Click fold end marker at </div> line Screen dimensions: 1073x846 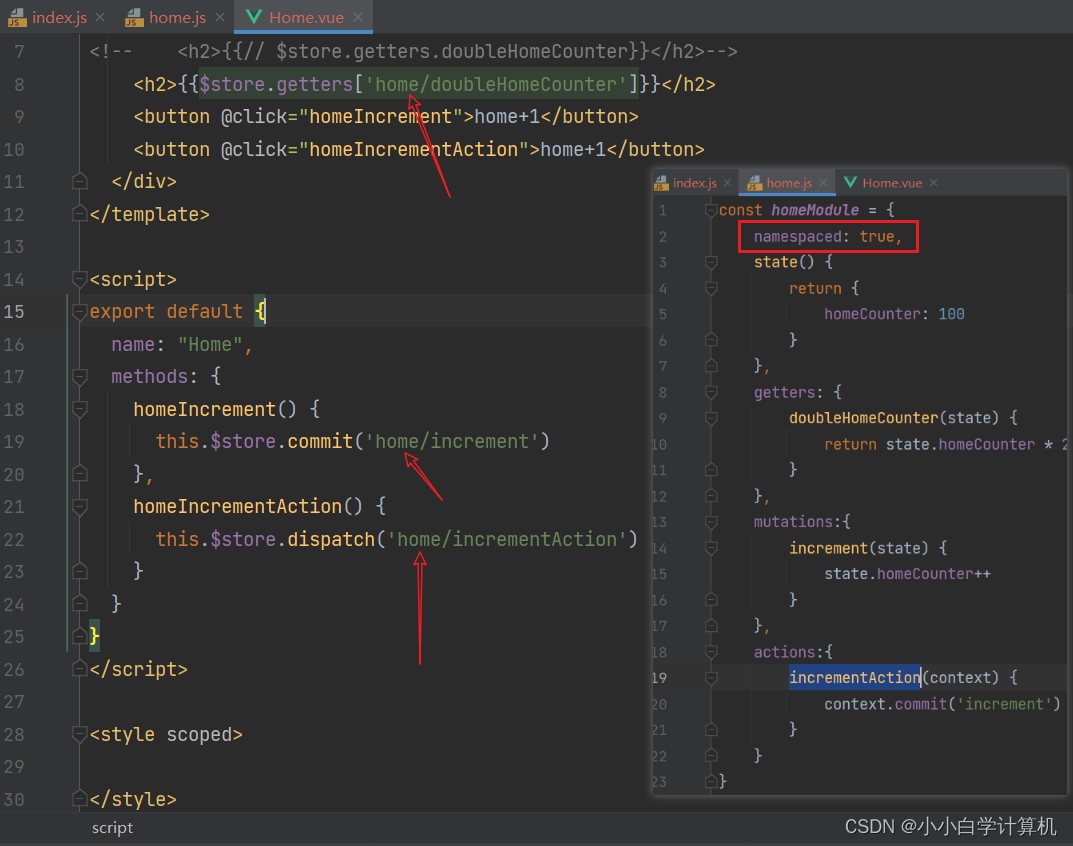(79, 181)
